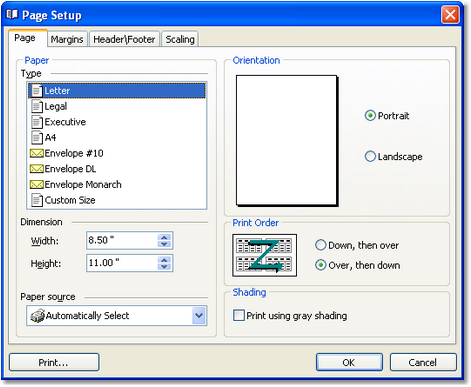Click the Executive paper type page icon
Image resolution: width=471 pixels, height=387 pixels.
point(37,122)
